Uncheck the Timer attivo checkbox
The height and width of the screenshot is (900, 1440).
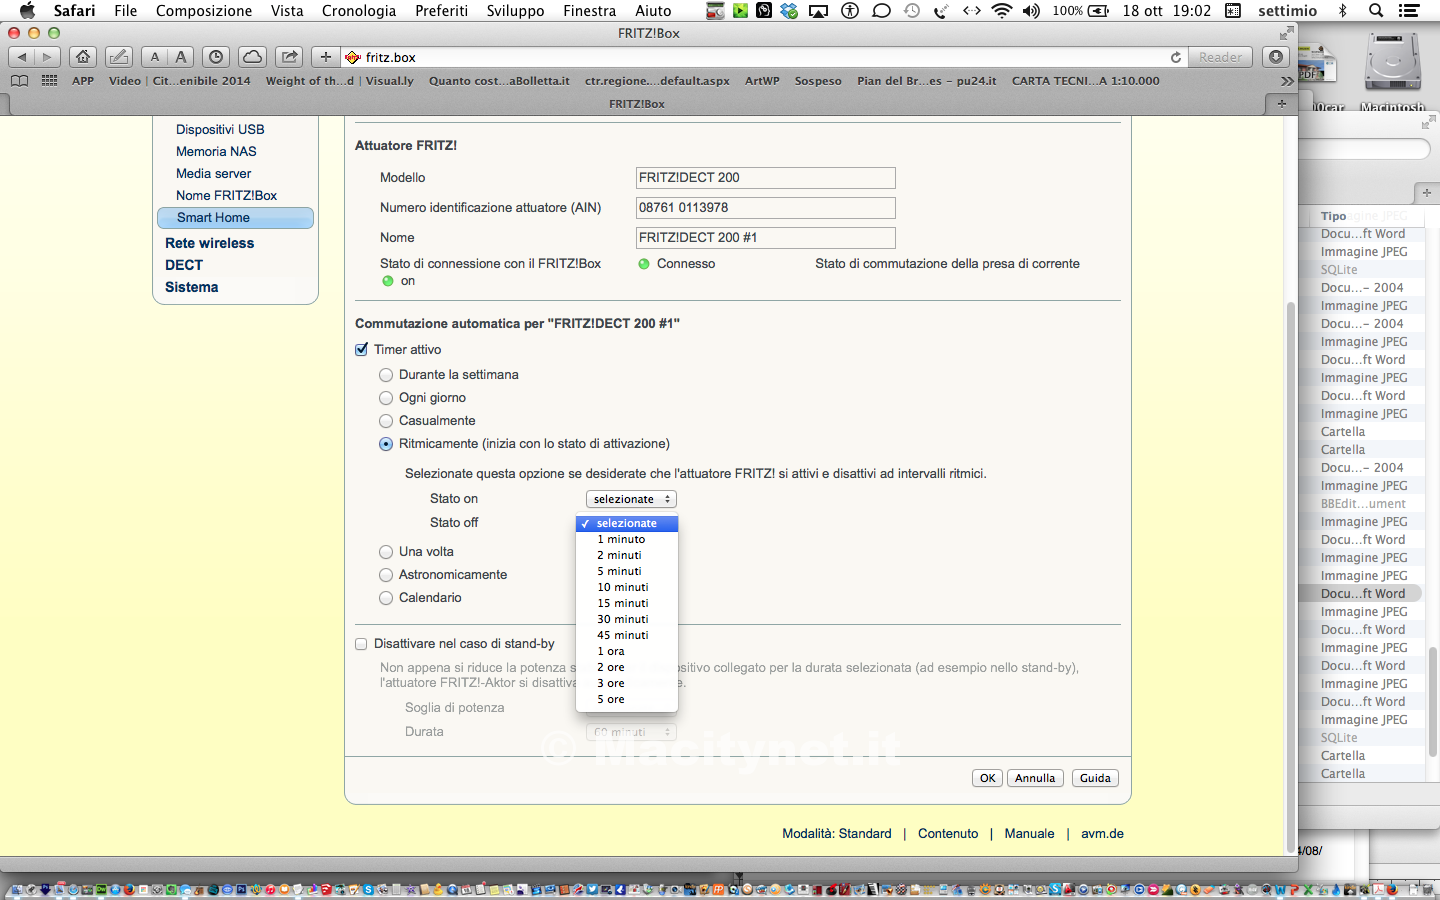click(362, 350)
